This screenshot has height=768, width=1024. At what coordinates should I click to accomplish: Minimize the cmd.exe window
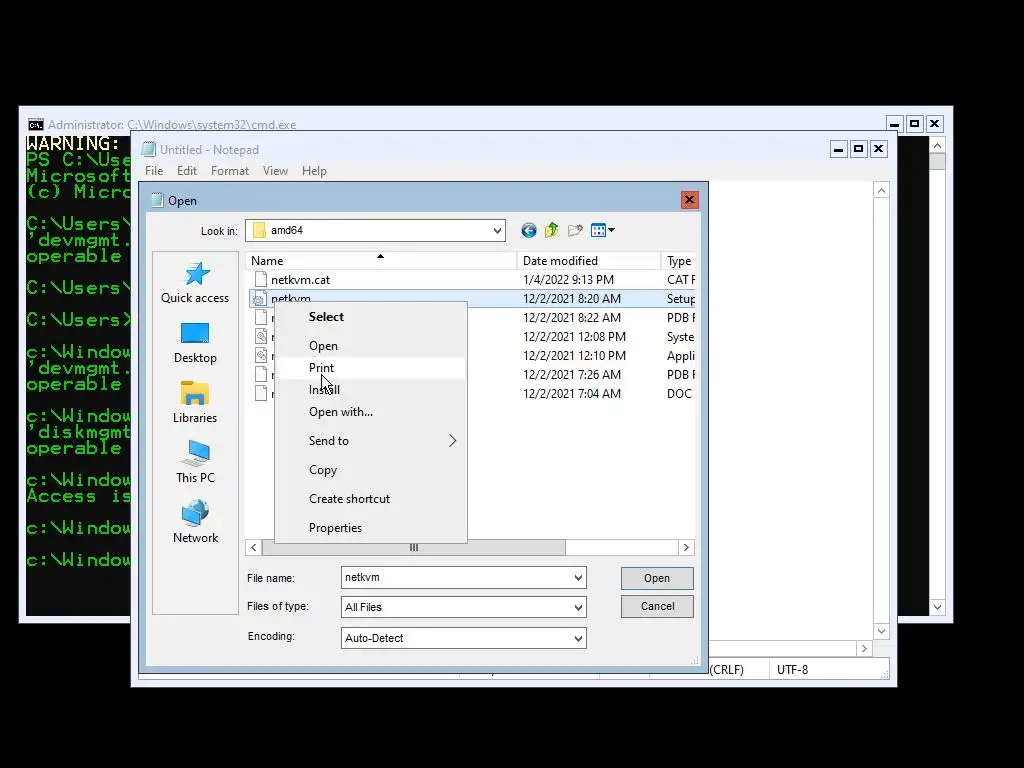coord(895,123)
